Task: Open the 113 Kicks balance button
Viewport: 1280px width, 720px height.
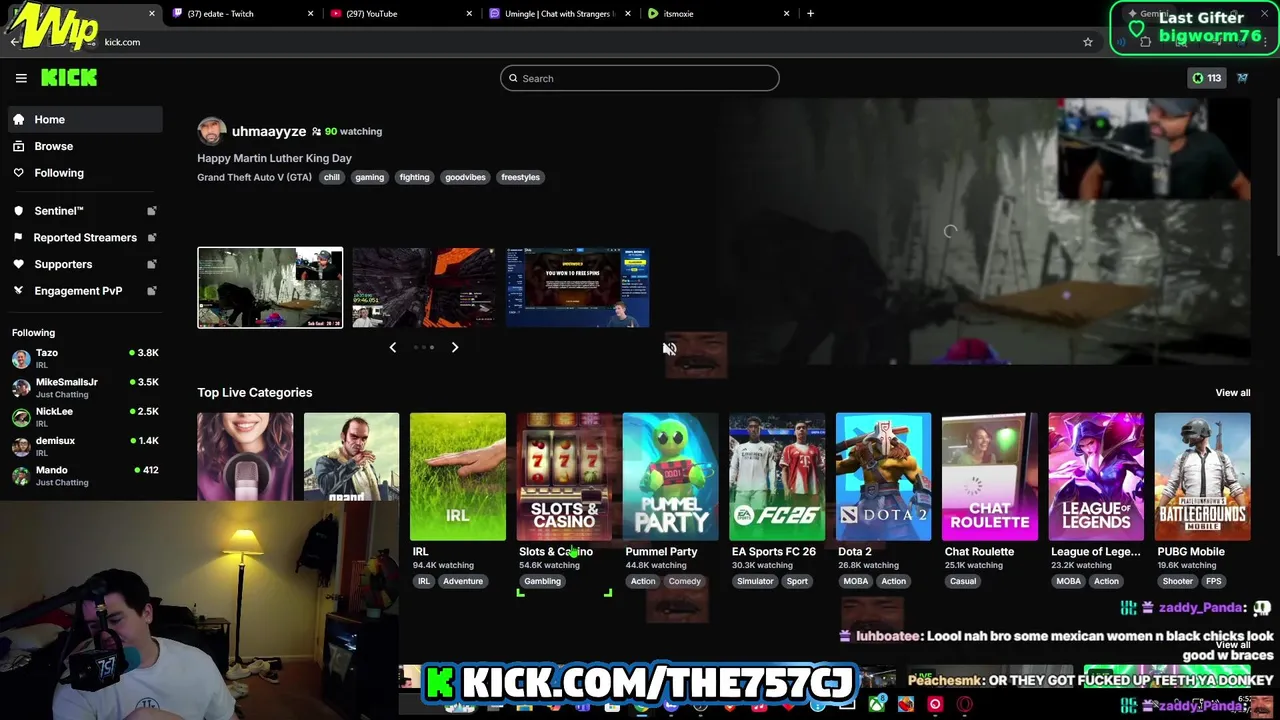Action: coord(1206,78)
